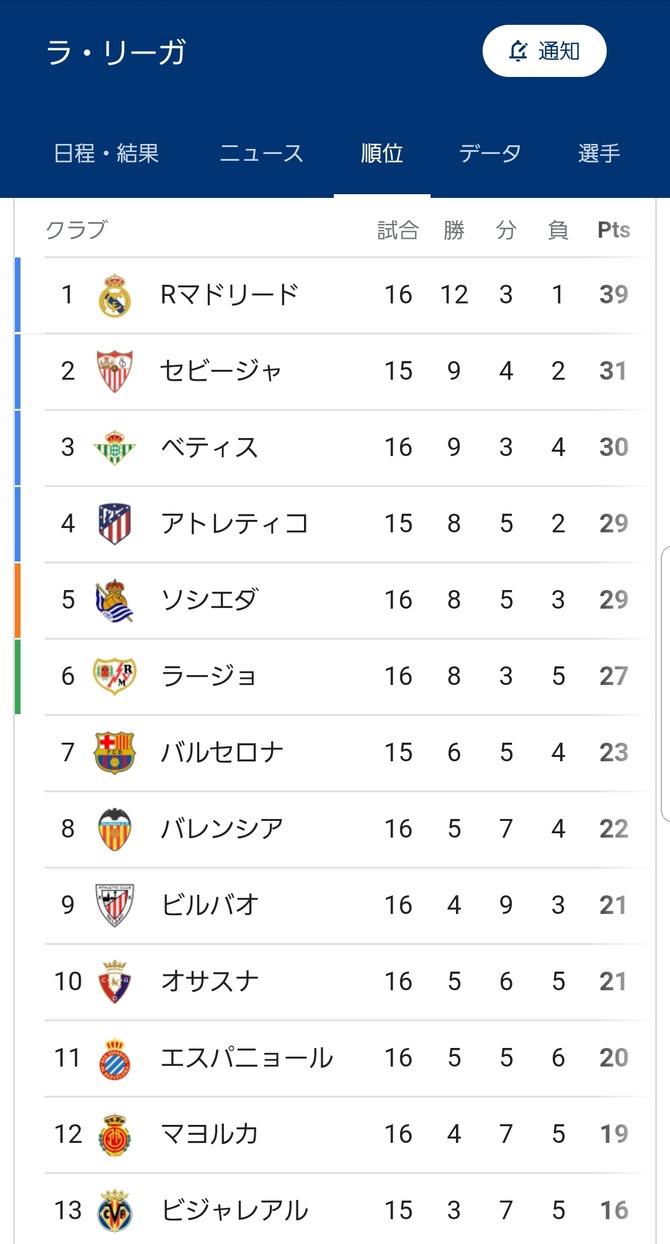The height and width of the screenshot is (1244, 670).
Task: Go to the 選手 tab
Action: click(x=599, y=153)
